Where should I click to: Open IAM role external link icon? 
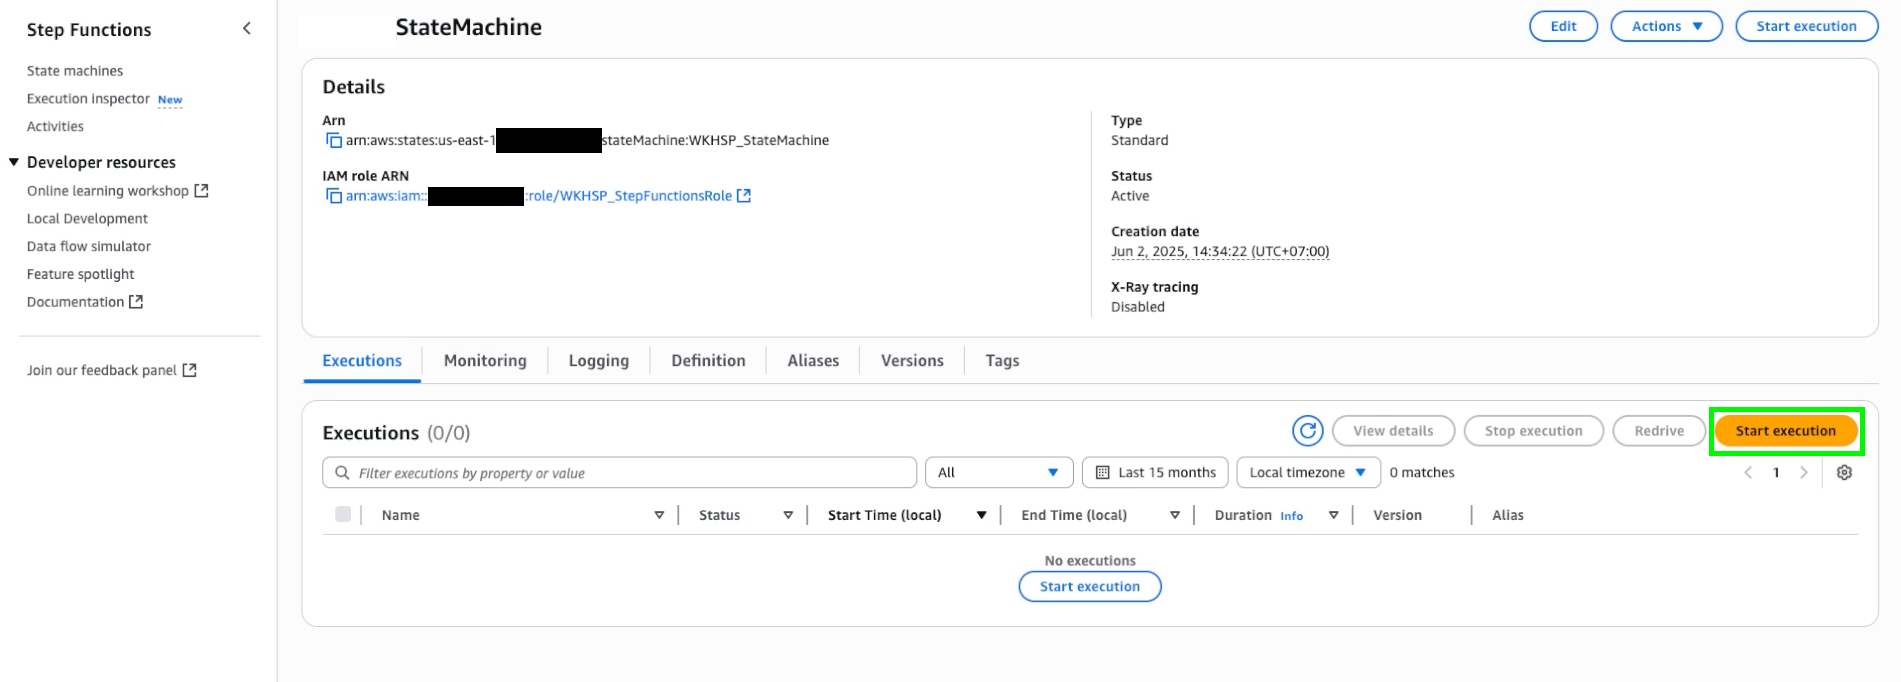(x=744, y=196)
